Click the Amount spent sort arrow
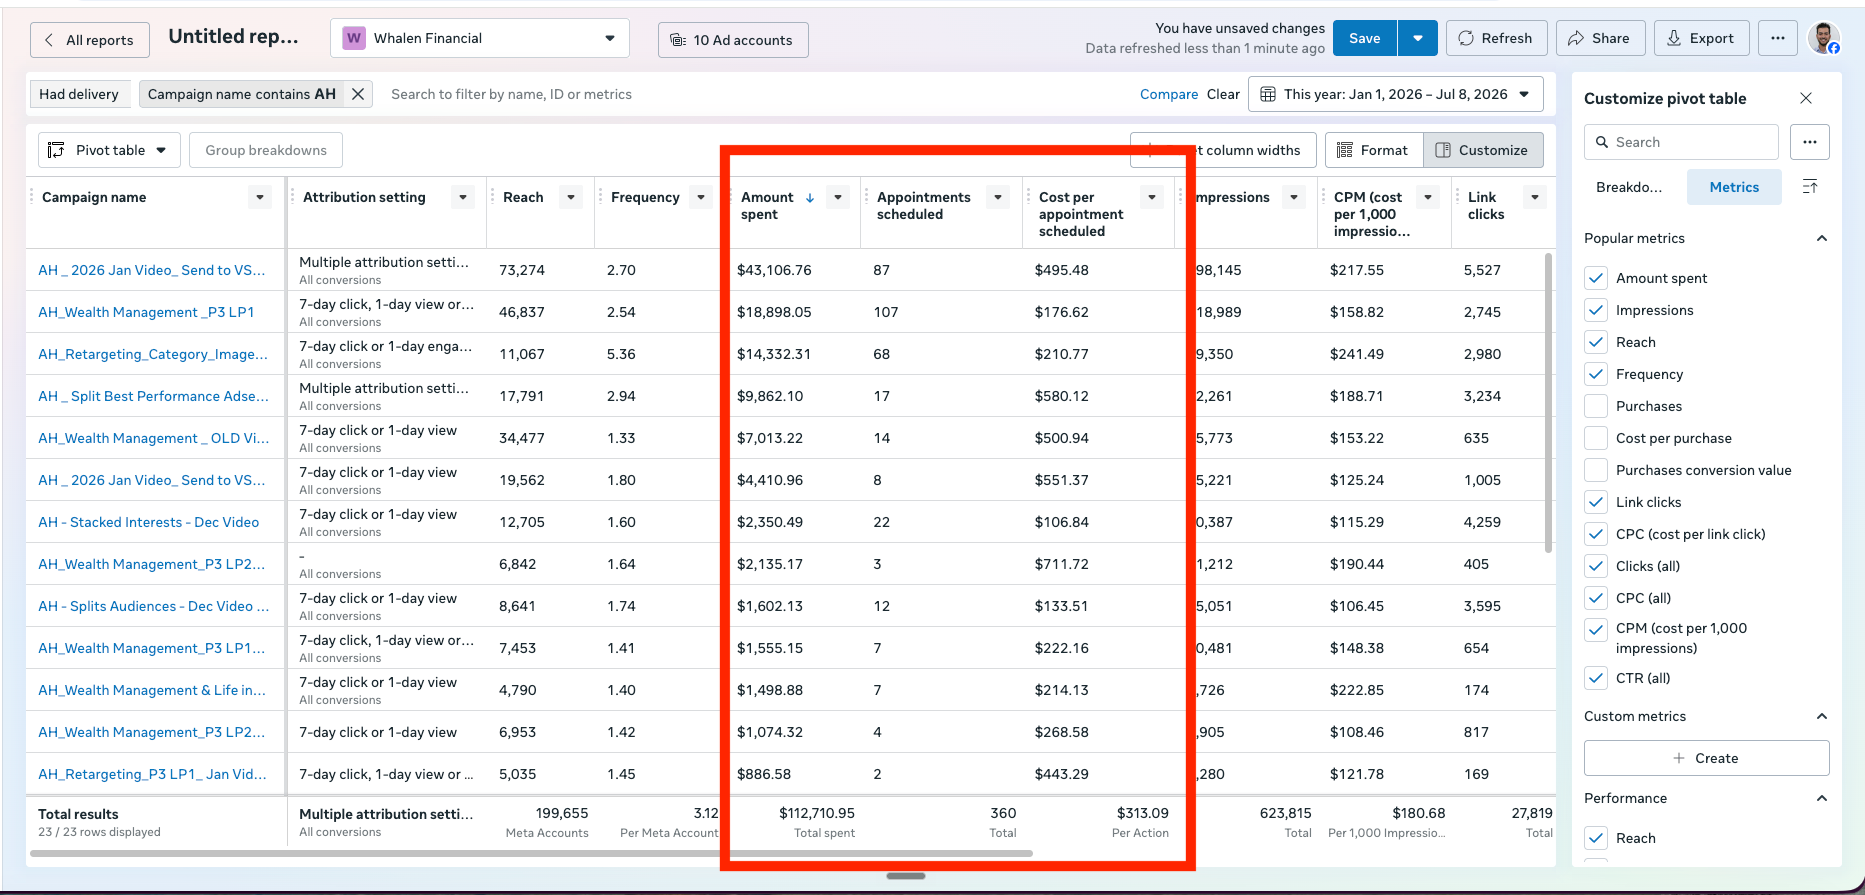Image resolution: width=1865 pixels, height=895 pixels. pyautogui.click(x=810, y=198)
